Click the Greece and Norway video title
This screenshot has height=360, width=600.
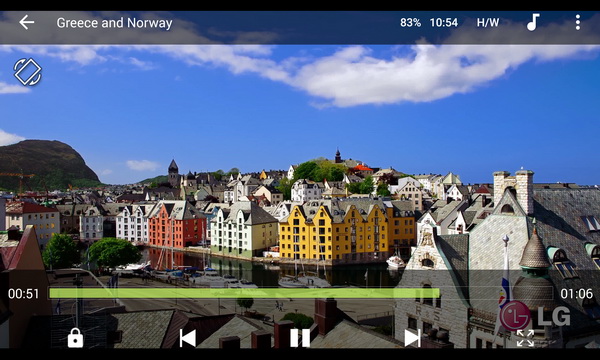pyautogui.click(x=114, y=23)
